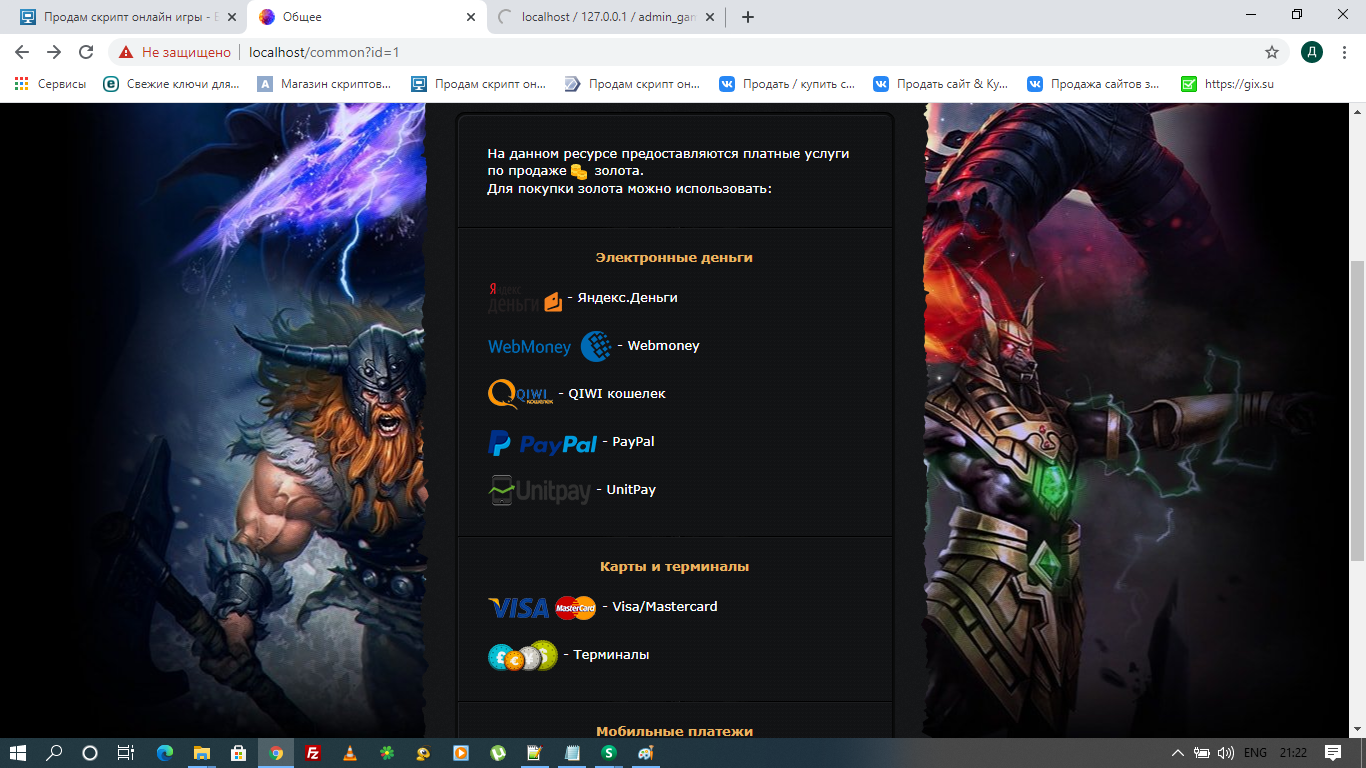Click the '- Терминалы' label
This screenshot has height=768, width=1366.
tap(606, 655)
